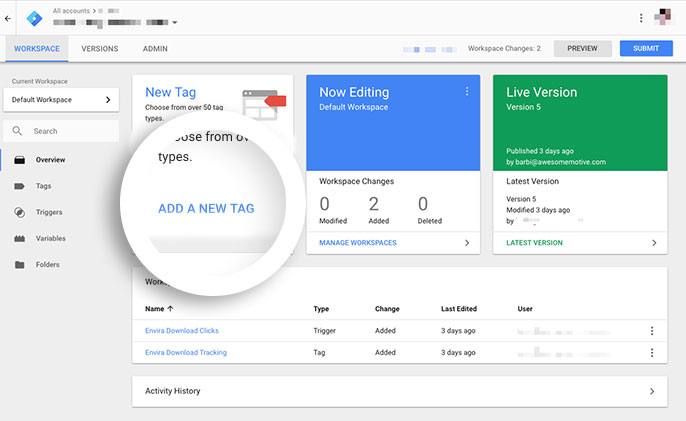Image resolution: width=686 pixels, height=421 pixels.
Task: Open the Now Editing card options menu
Action: pyautogui.click(x=466, y=92)
